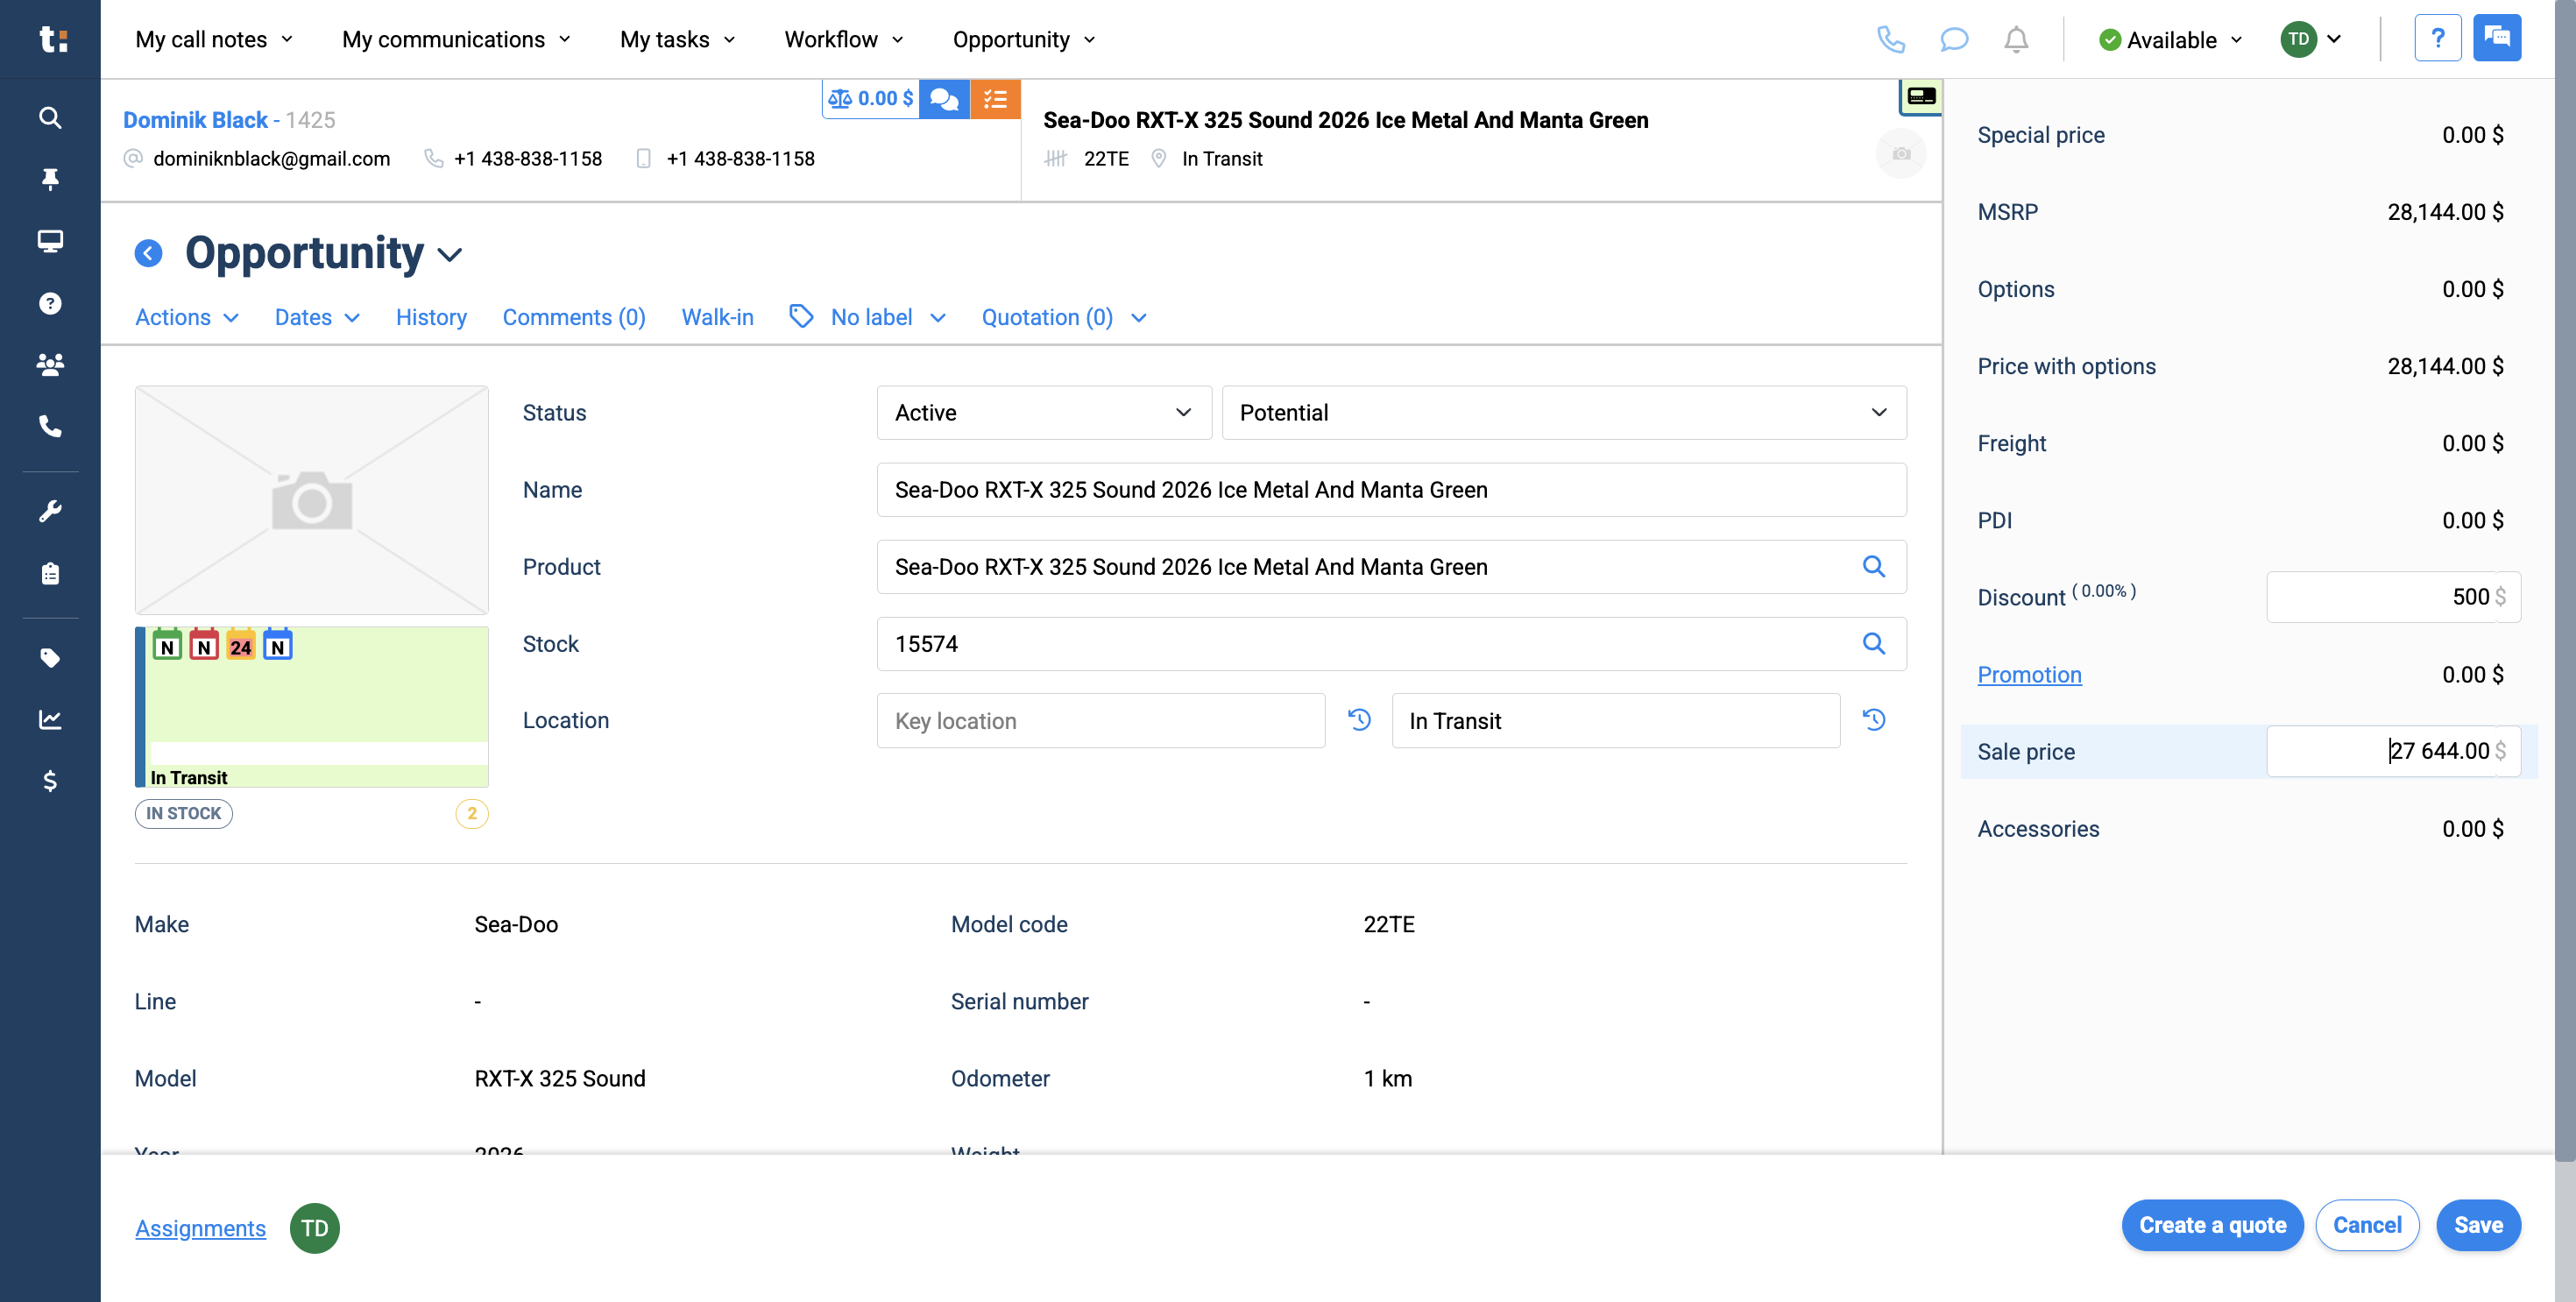Expand the Potential dropdown

click(1564, 412)
